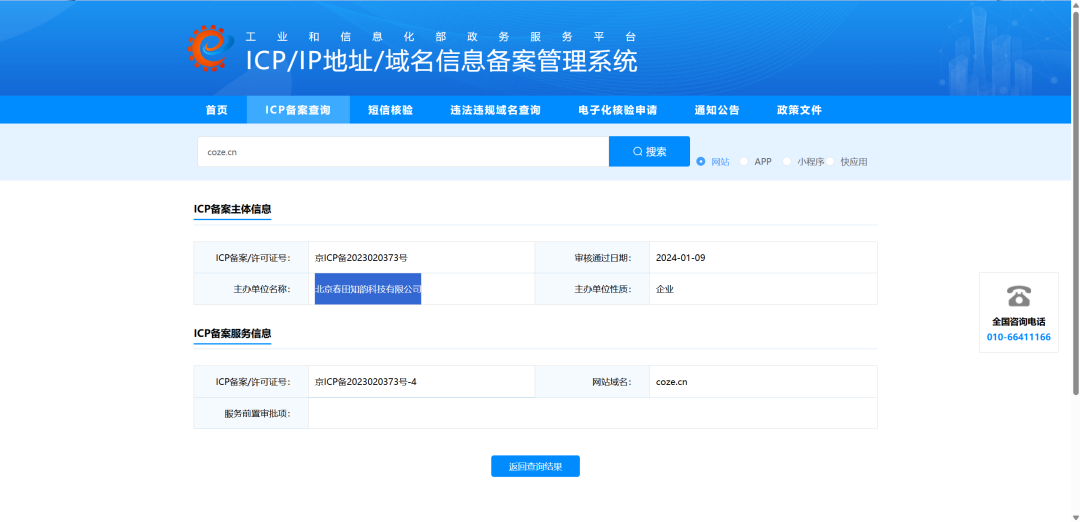Click the search field containing coze.cn
Image resolution: width=1080 pixels, height=522 pixels.
(x=403, y=152)
